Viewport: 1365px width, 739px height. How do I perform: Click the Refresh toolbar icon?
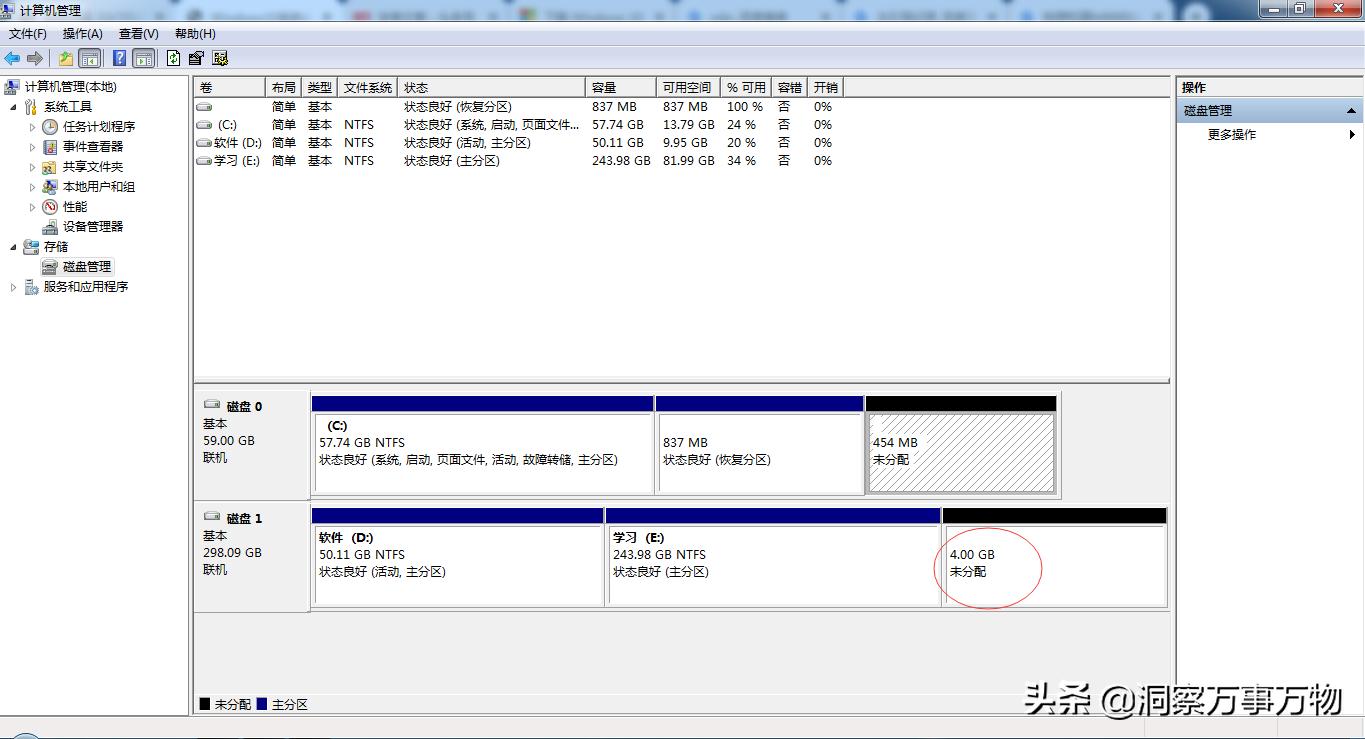(x=174, y=58)
